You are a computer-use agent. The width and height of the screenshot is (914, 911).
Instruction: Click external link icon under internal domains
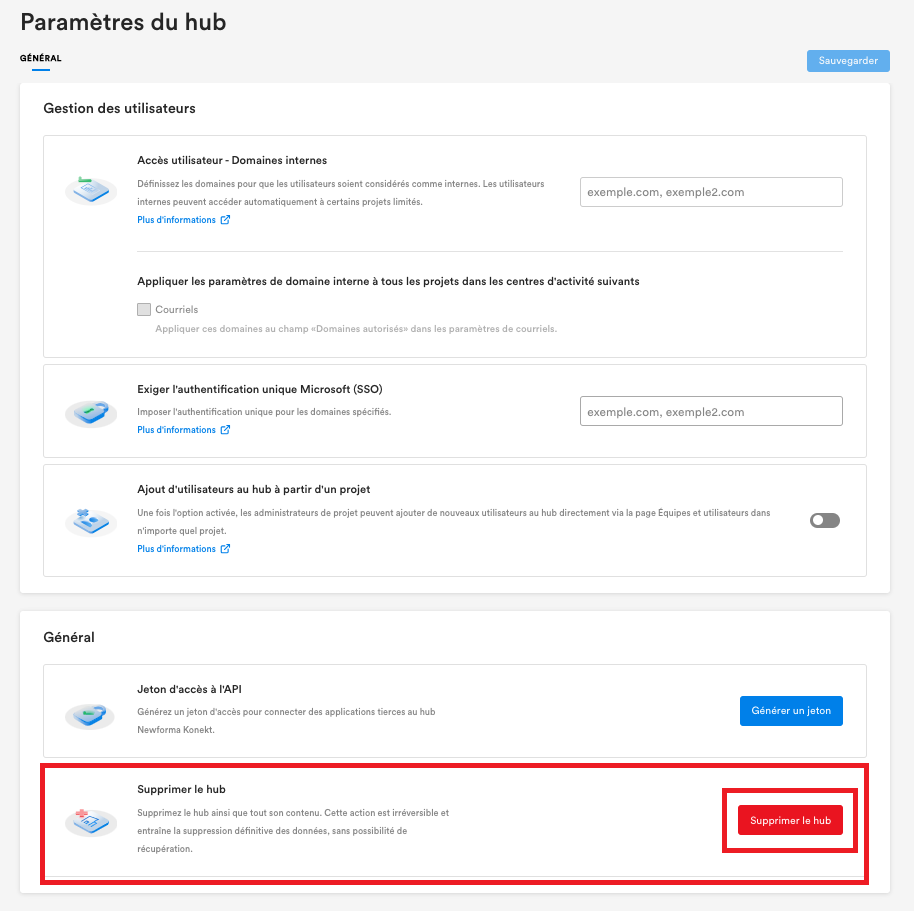click(x=225, y=220)
